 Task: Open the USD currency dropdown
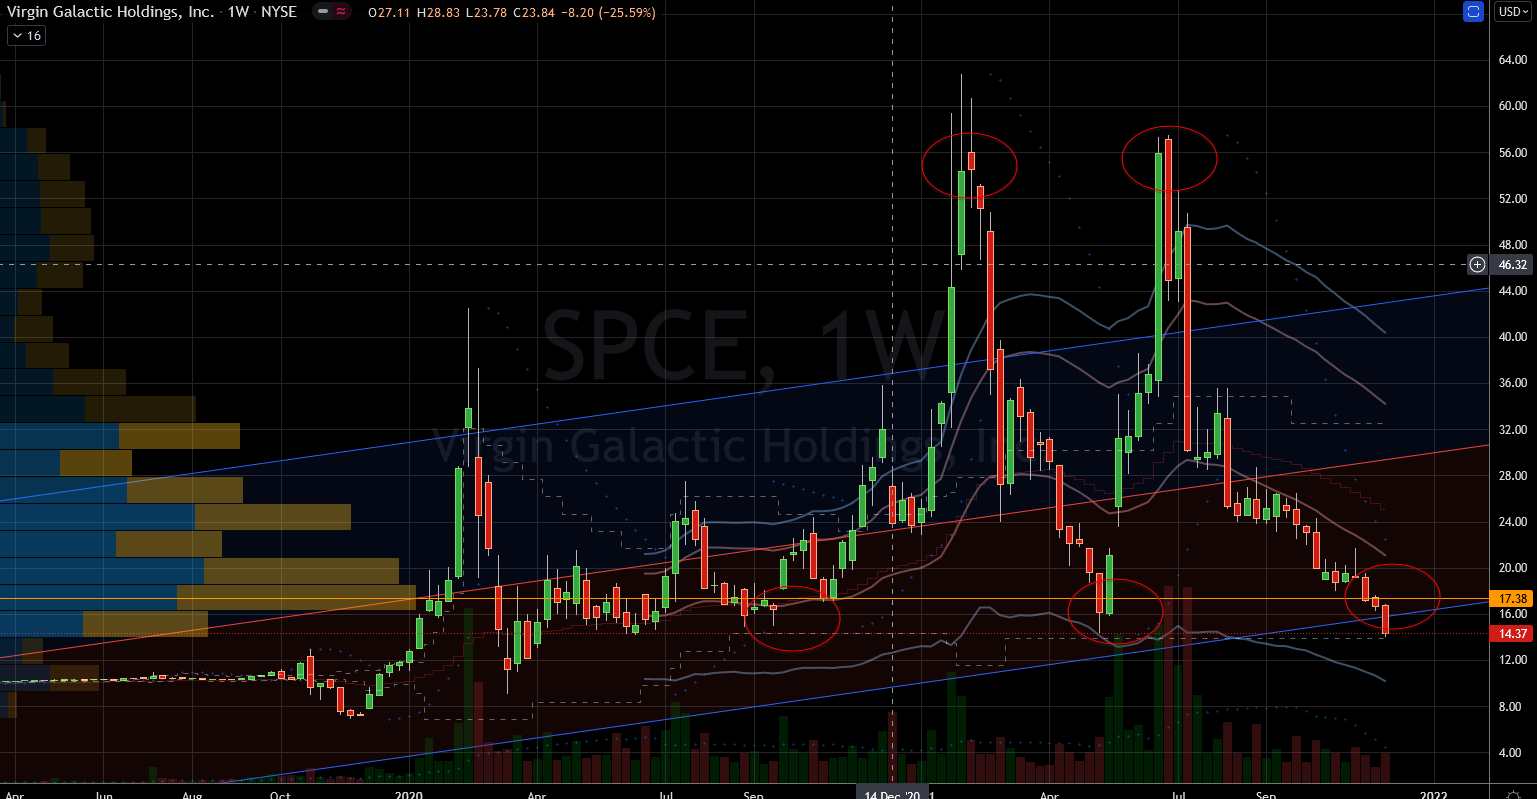tap(1513, 12)
